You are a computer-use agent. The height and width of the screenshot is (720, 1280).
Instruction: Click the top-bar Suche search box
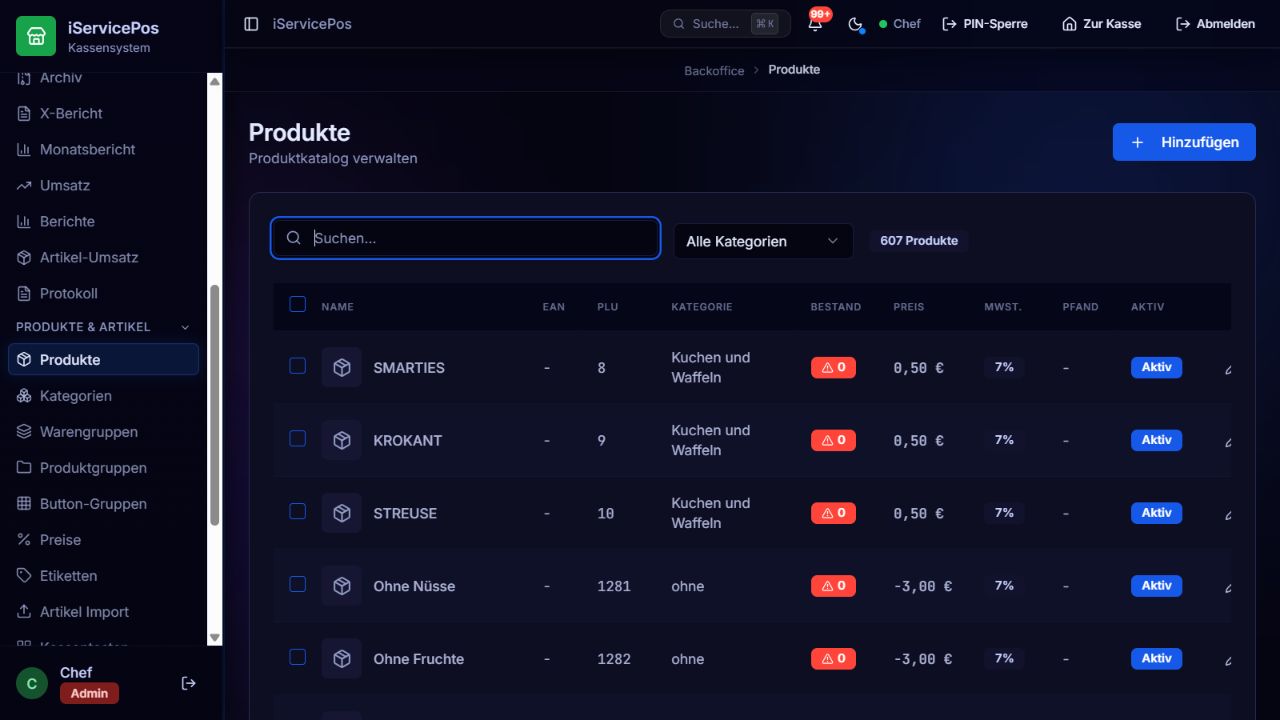tap(725, 24)
